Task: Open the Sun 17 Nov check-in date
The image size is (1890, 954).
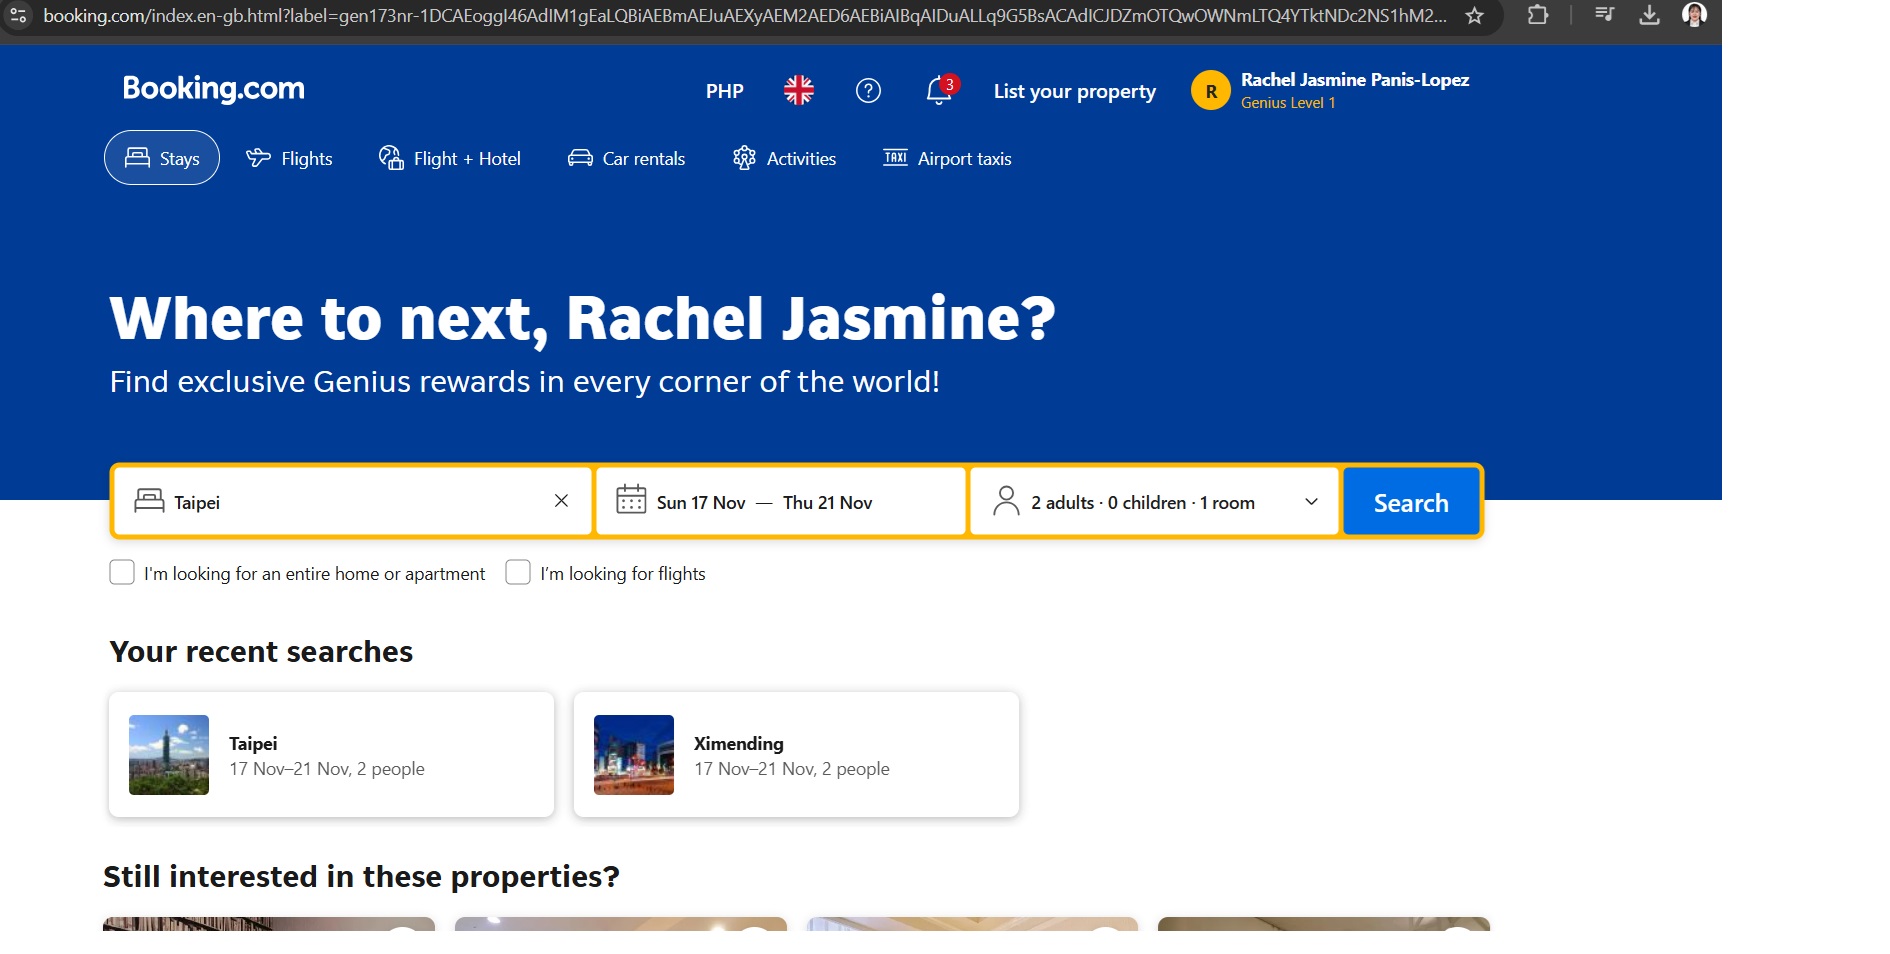Action: [x=701, y=503]
